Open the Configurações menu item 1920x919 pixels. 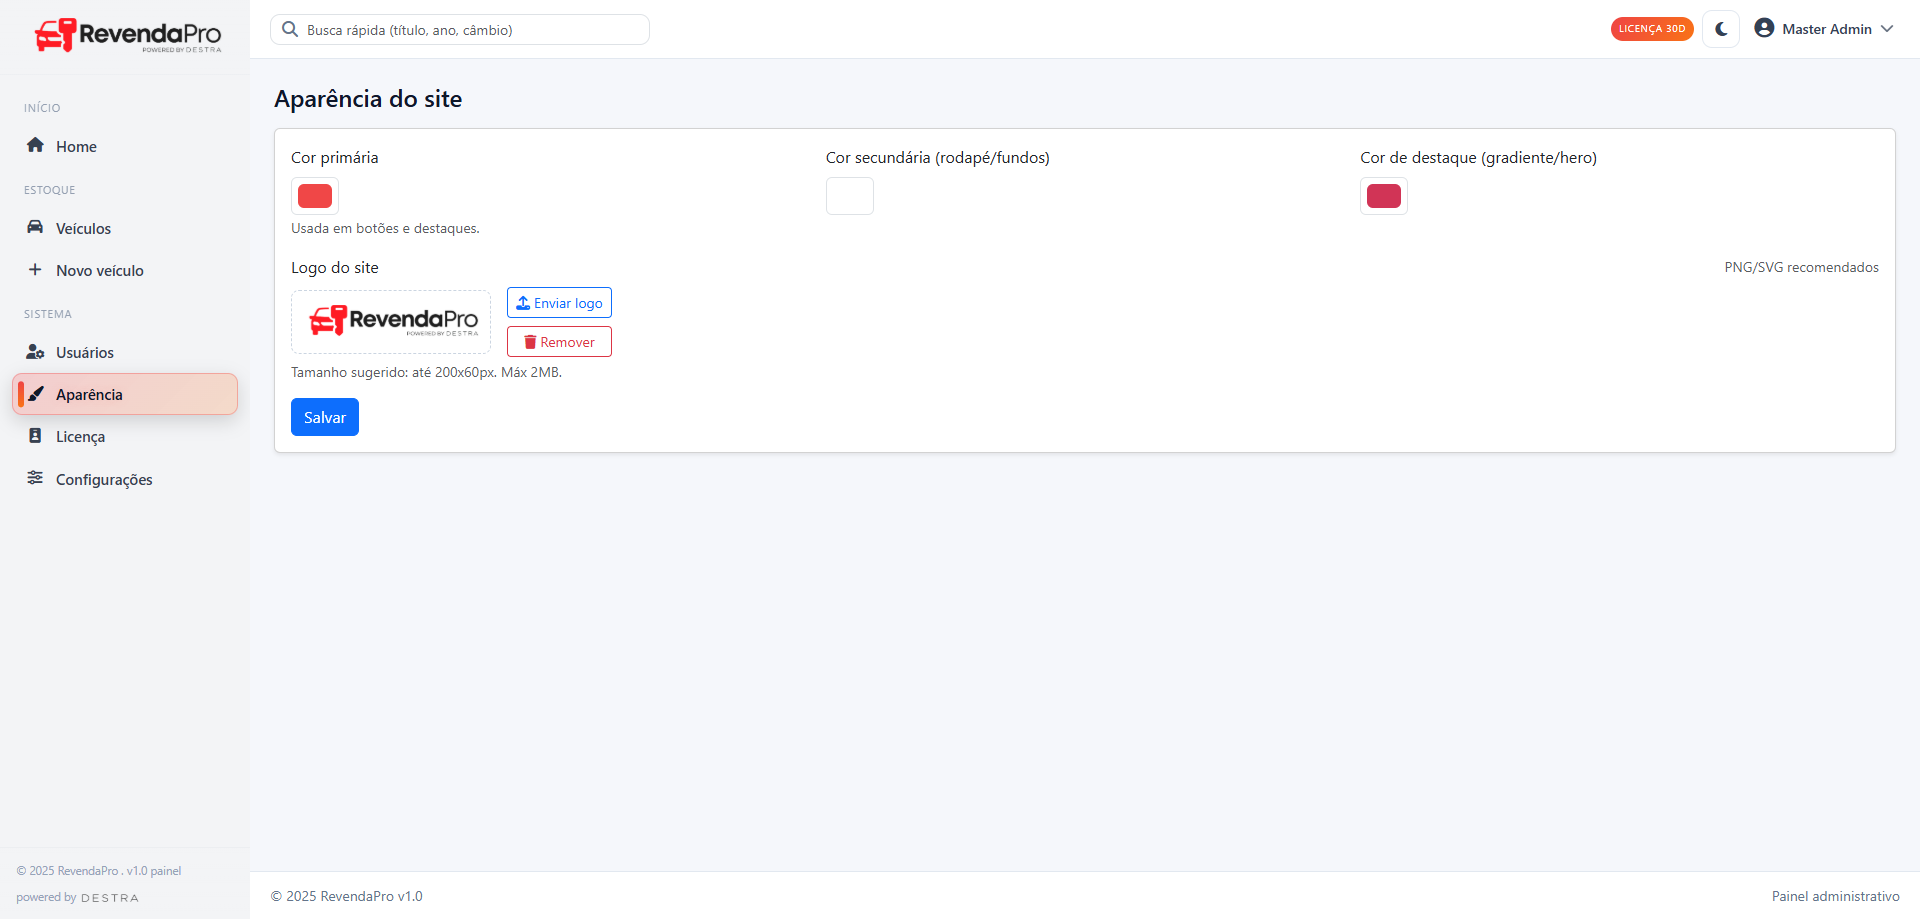(x=104, y=480)
